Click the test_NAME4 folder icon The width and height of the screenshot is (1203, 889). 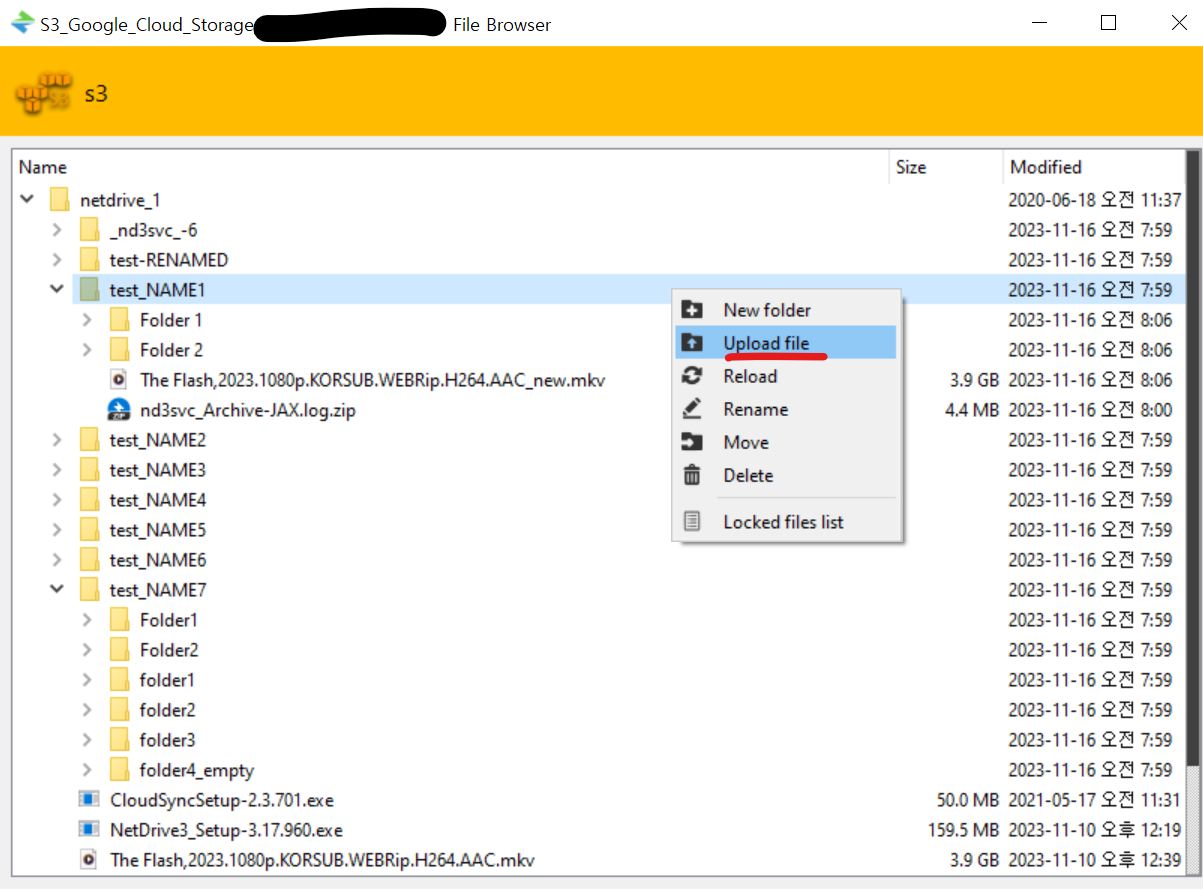[x=90, y=500]
